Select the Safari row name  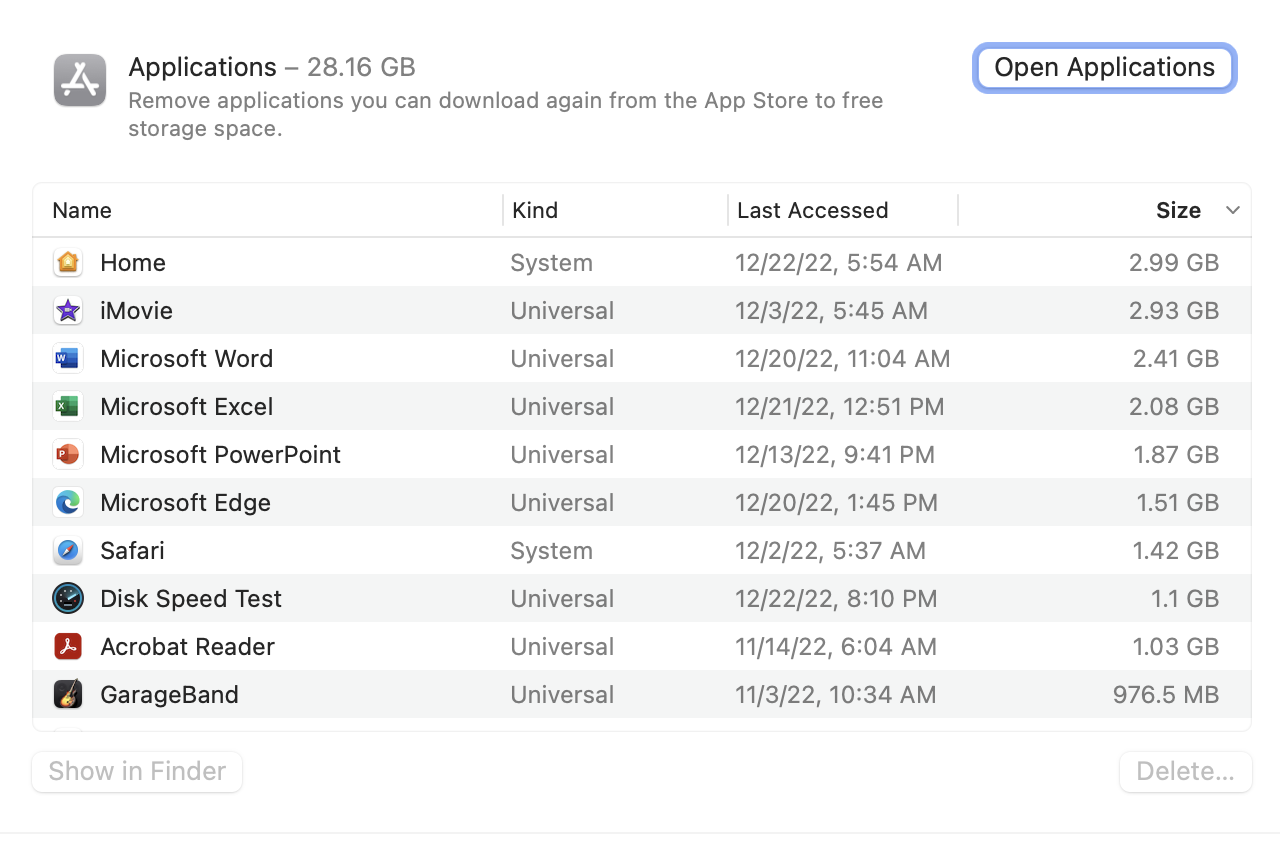(x=132, y=551)
